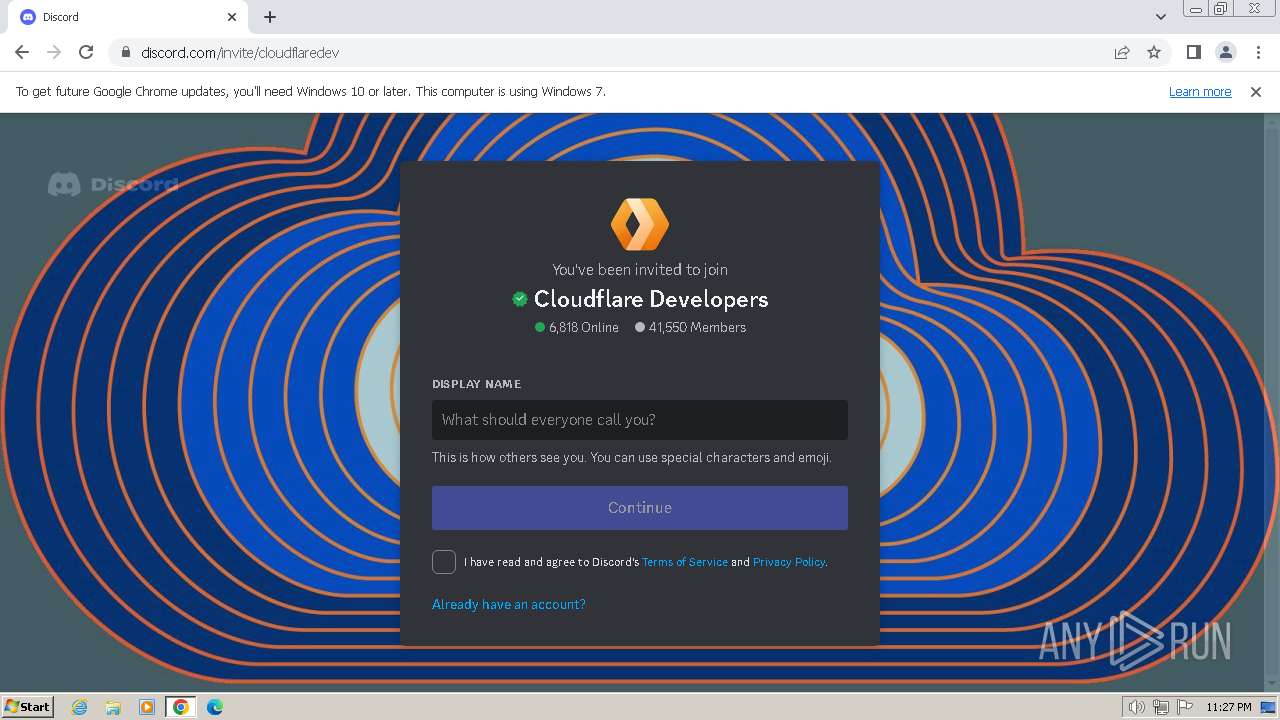Dismiss the Chrome update notification bar
Screen dimensions: 1280x720
coord(1256,91)
